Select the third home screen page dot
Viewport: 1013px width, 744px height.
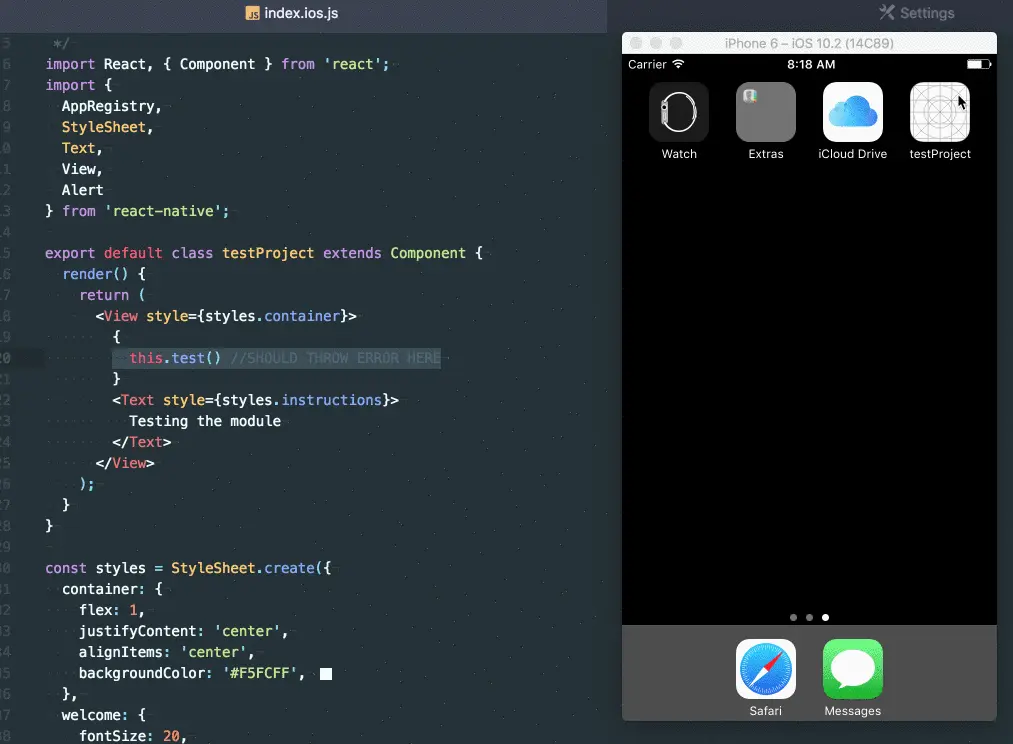[x=826, y=617]
